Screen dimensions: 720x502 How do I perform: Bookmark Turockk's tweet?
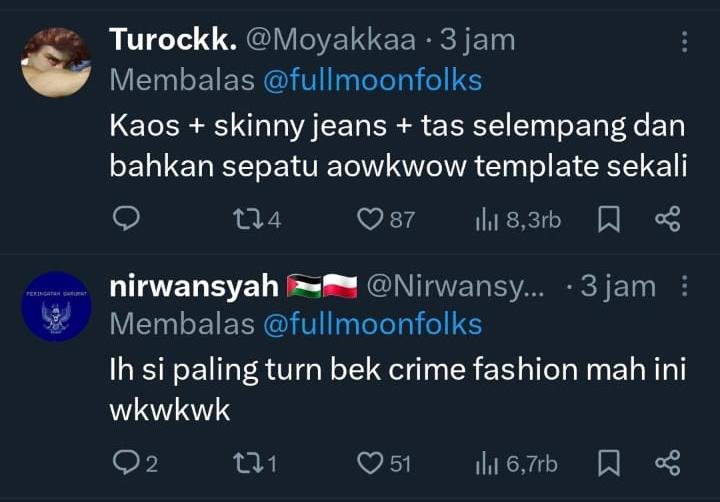(x=608, y=219)
